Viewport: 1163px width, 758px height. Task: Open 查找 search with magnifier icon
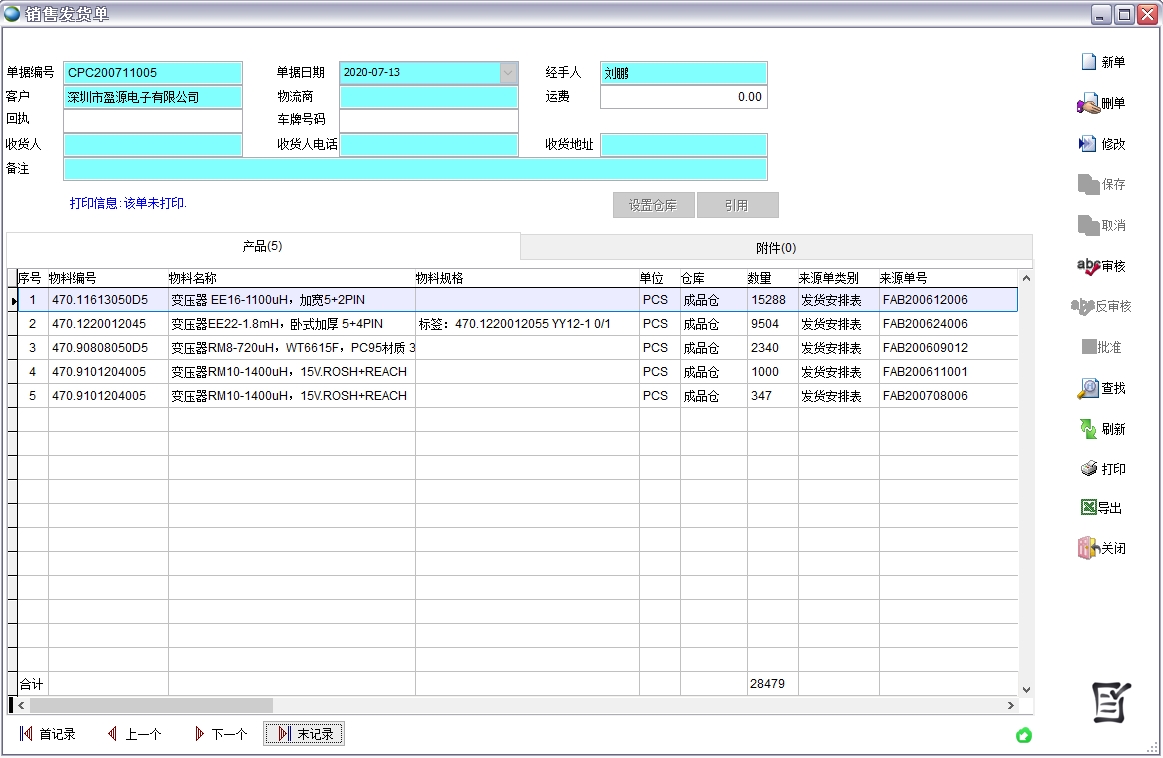tap(1088, 388)
